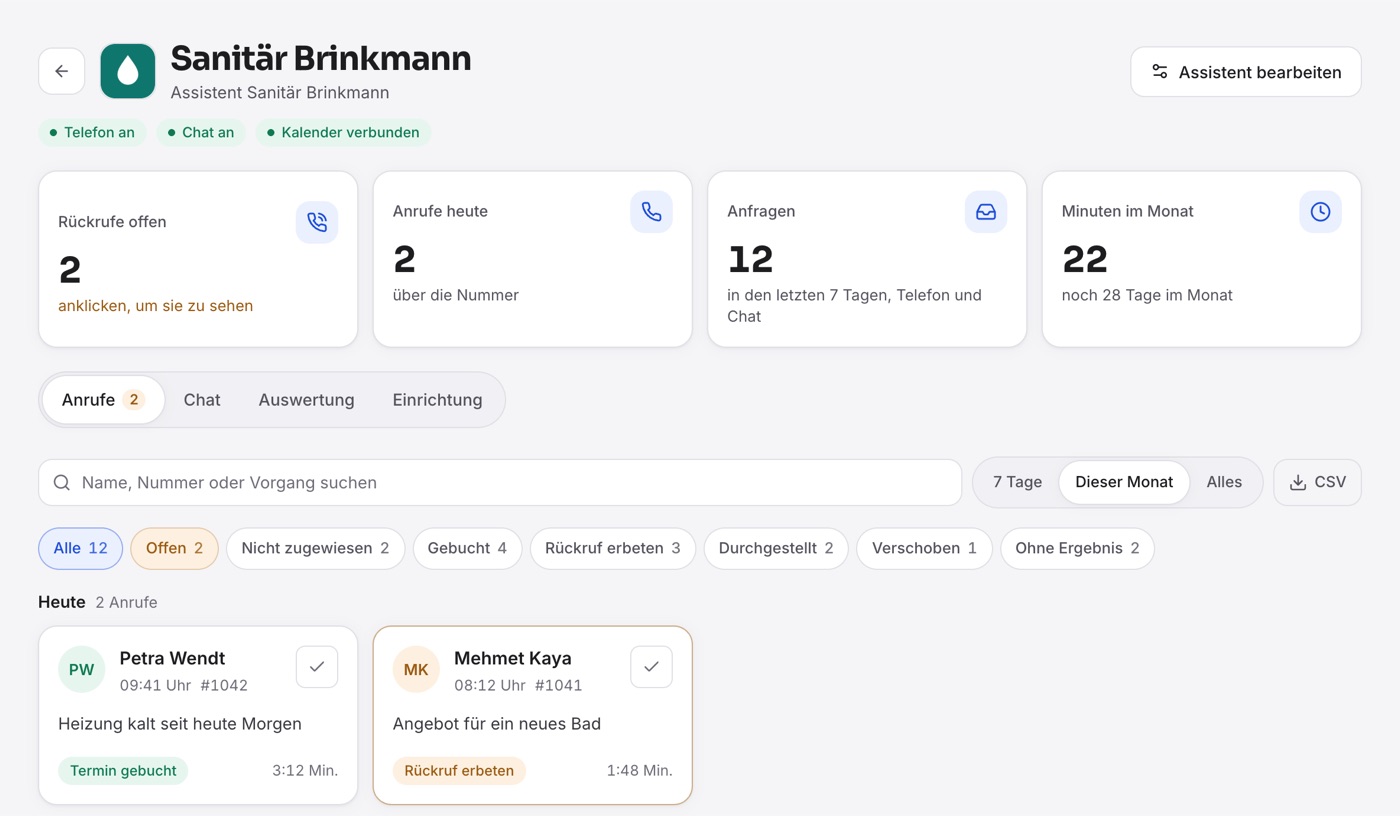Click the Rückruf erbeten tag on Mehmet Kaya

pos(459,771)
